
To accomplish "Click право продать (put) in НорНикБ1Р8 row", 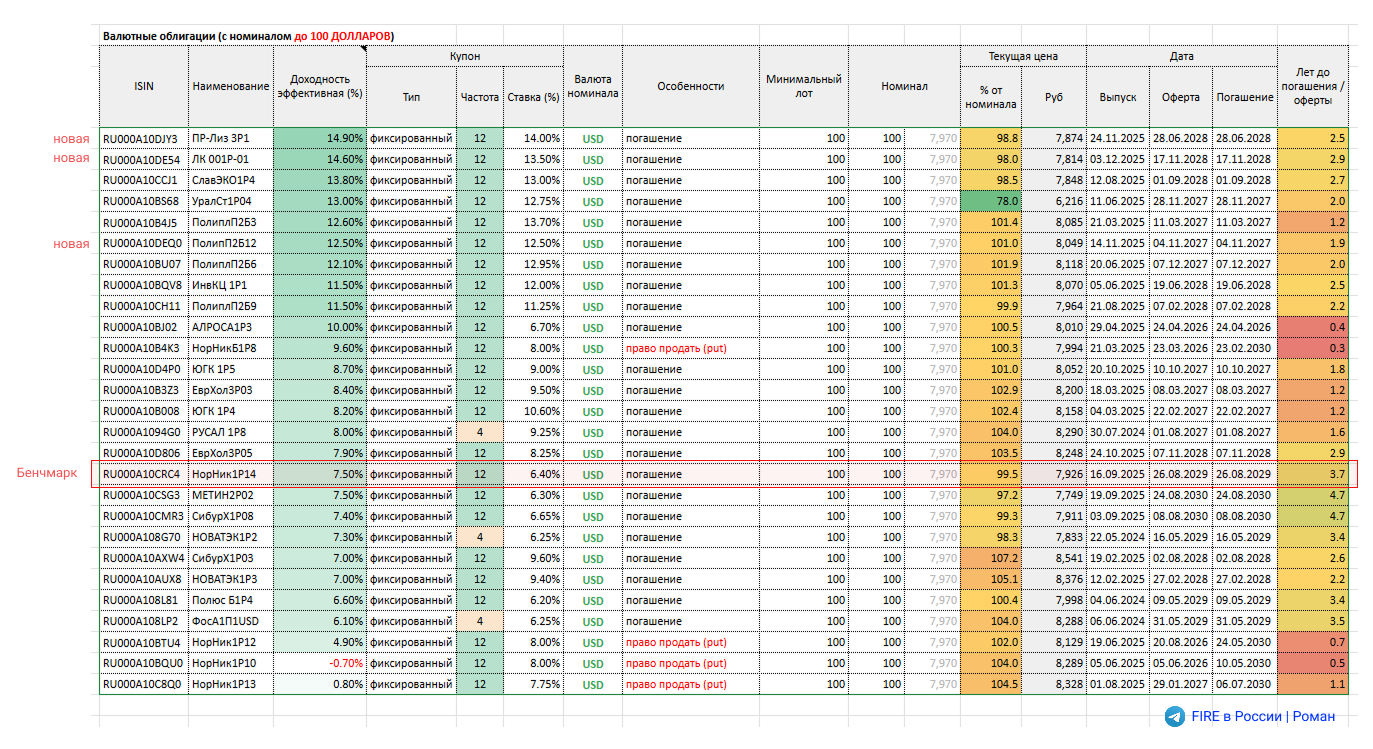I will pyautogui.click(x=676, y=348).
